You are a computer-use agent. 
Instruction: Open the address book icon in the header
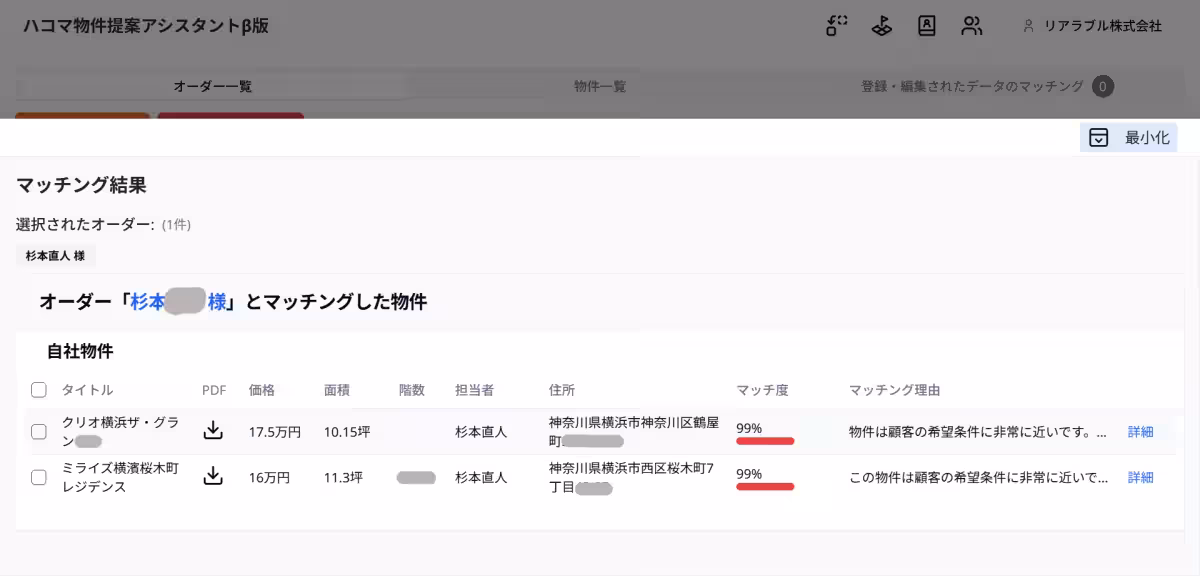[x=926, y=27]
